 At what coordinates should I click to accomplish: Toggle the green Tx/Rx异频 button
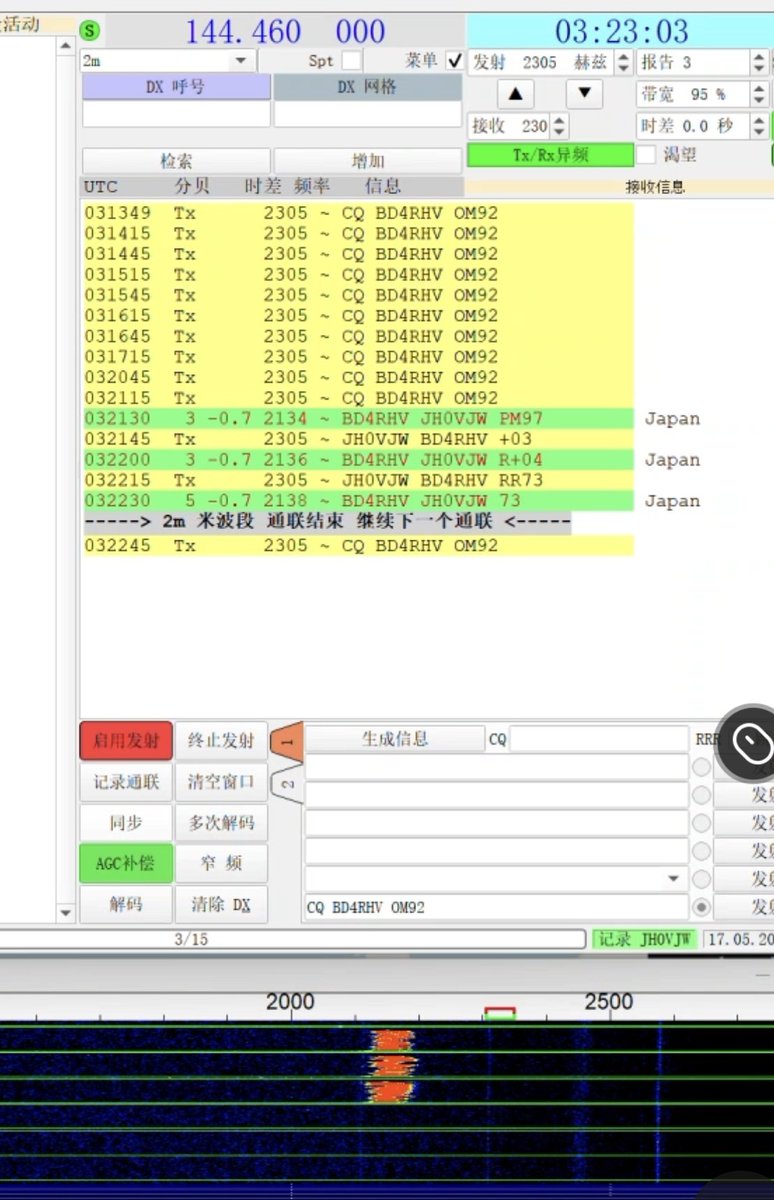coord(551,155)
